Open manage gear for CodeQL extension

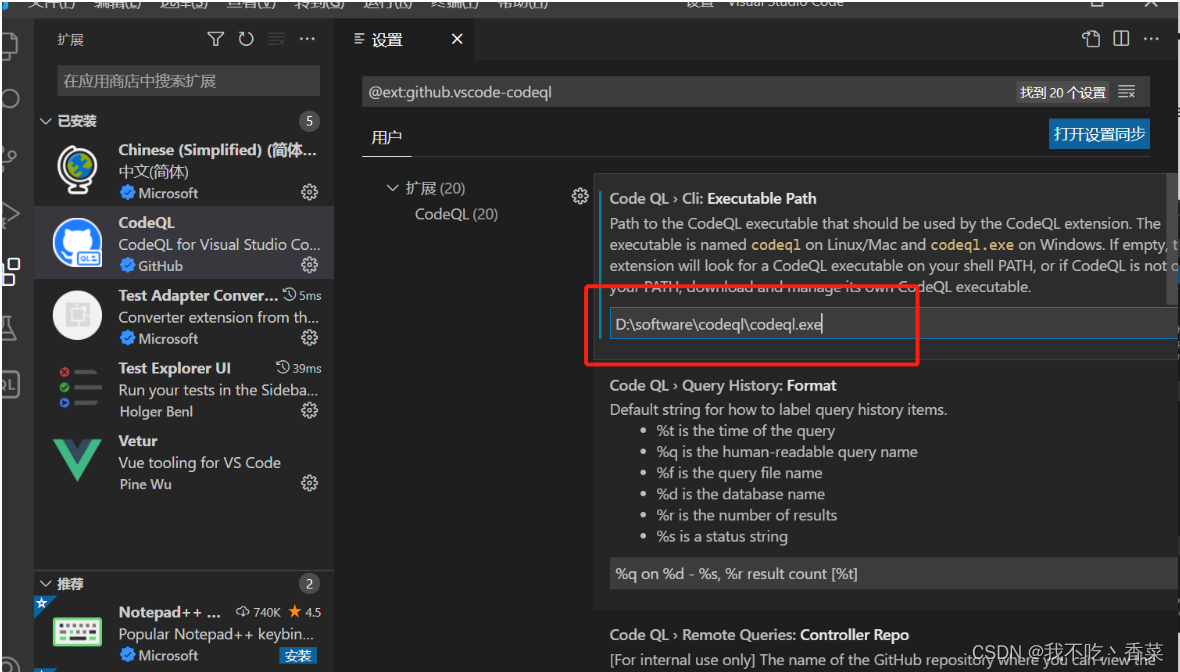(309, 265)
